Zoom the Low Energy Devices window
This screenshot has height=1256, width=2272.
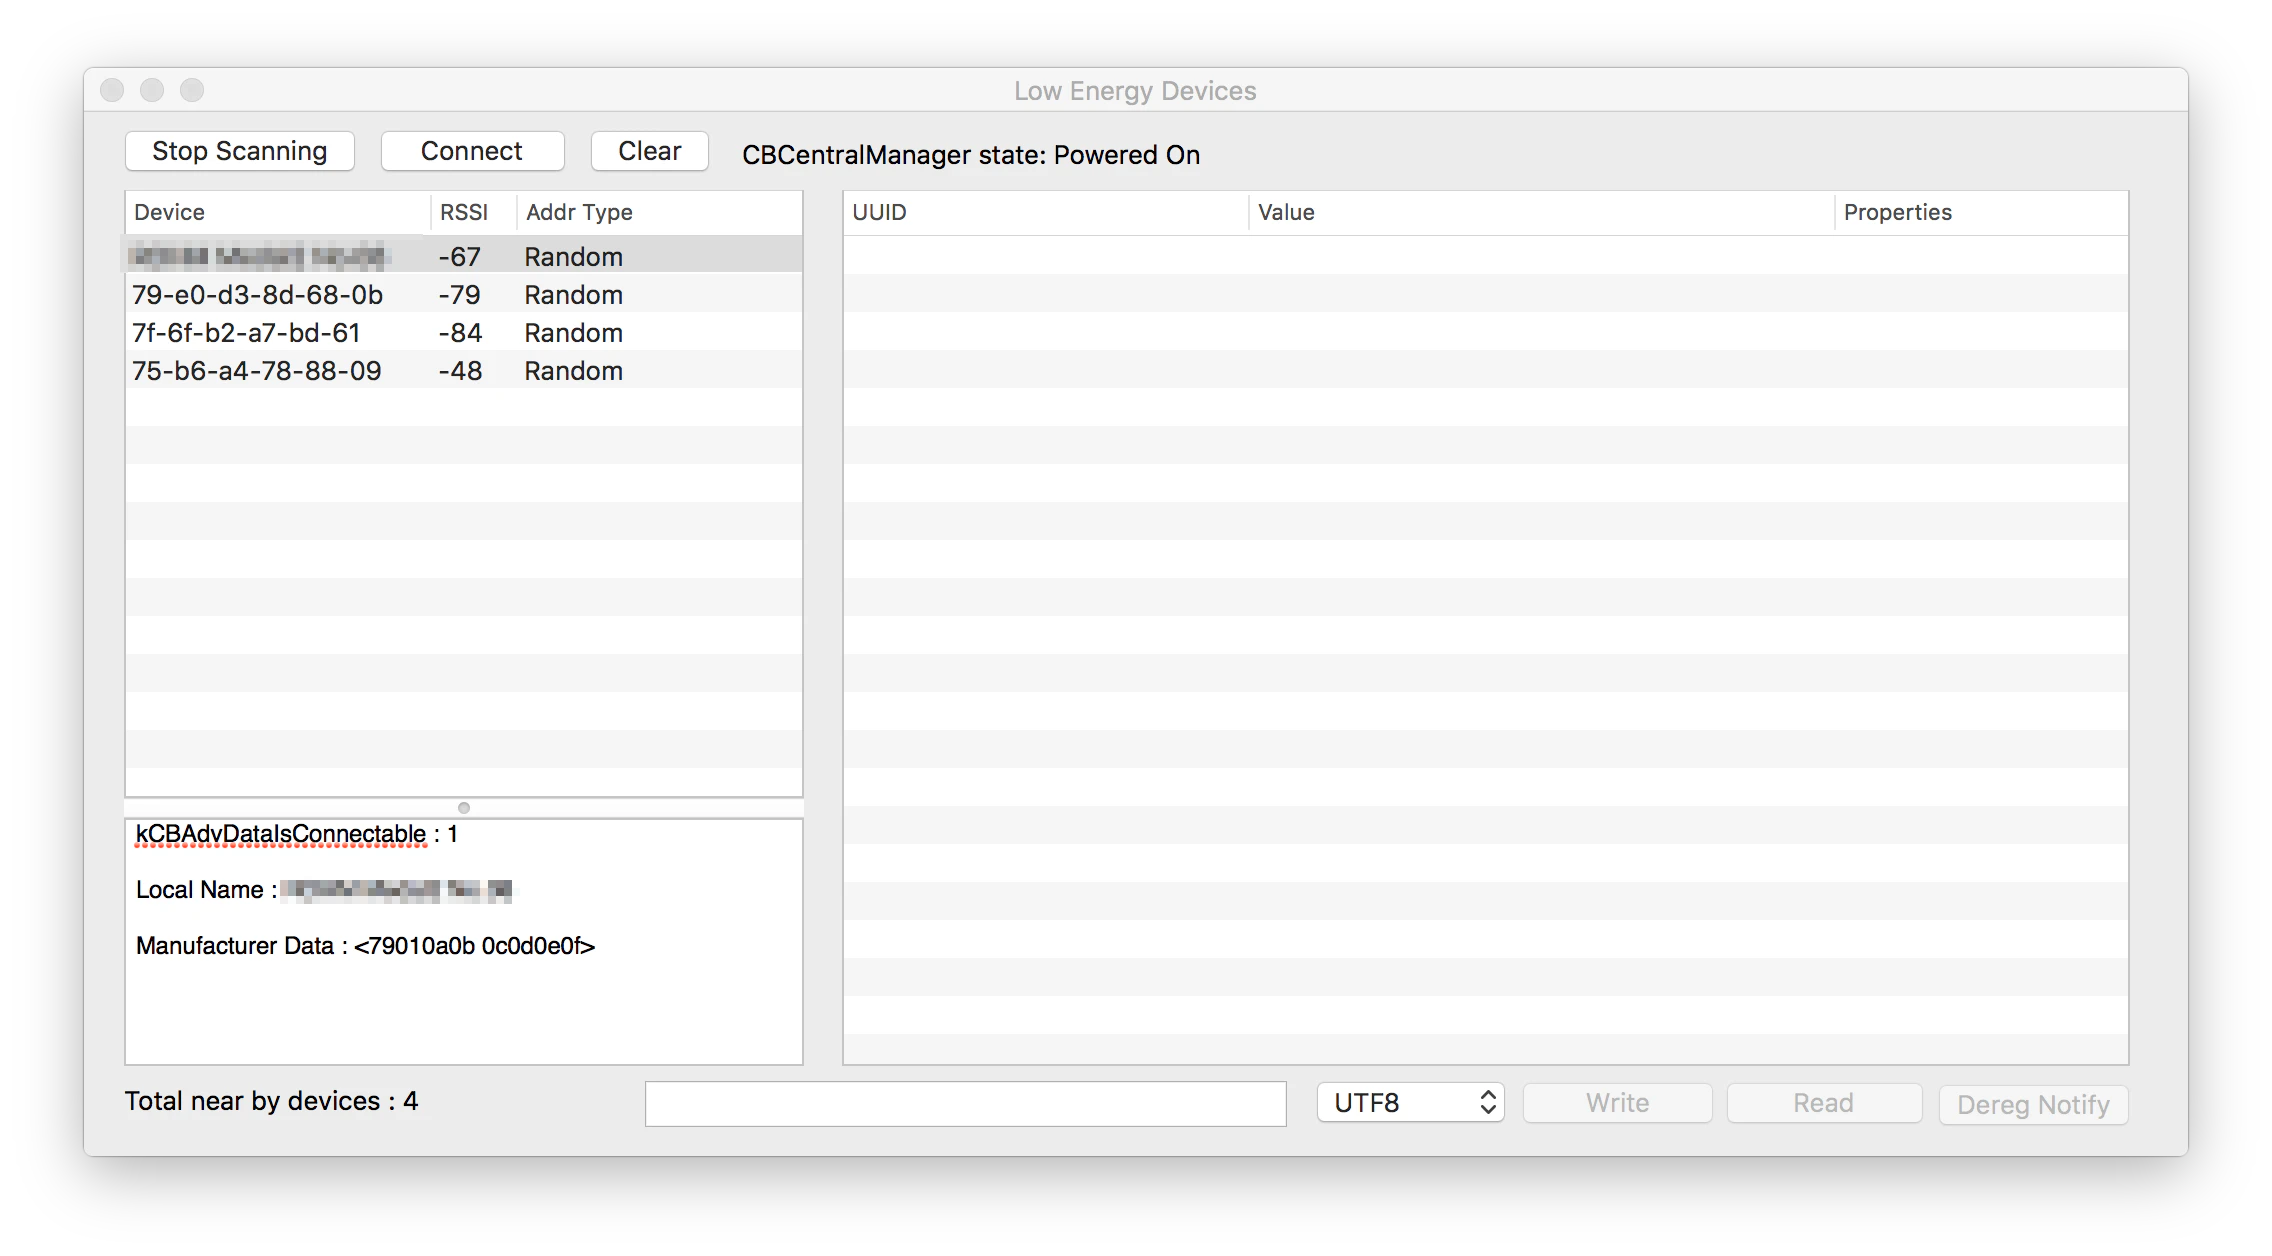pos(192,90)
